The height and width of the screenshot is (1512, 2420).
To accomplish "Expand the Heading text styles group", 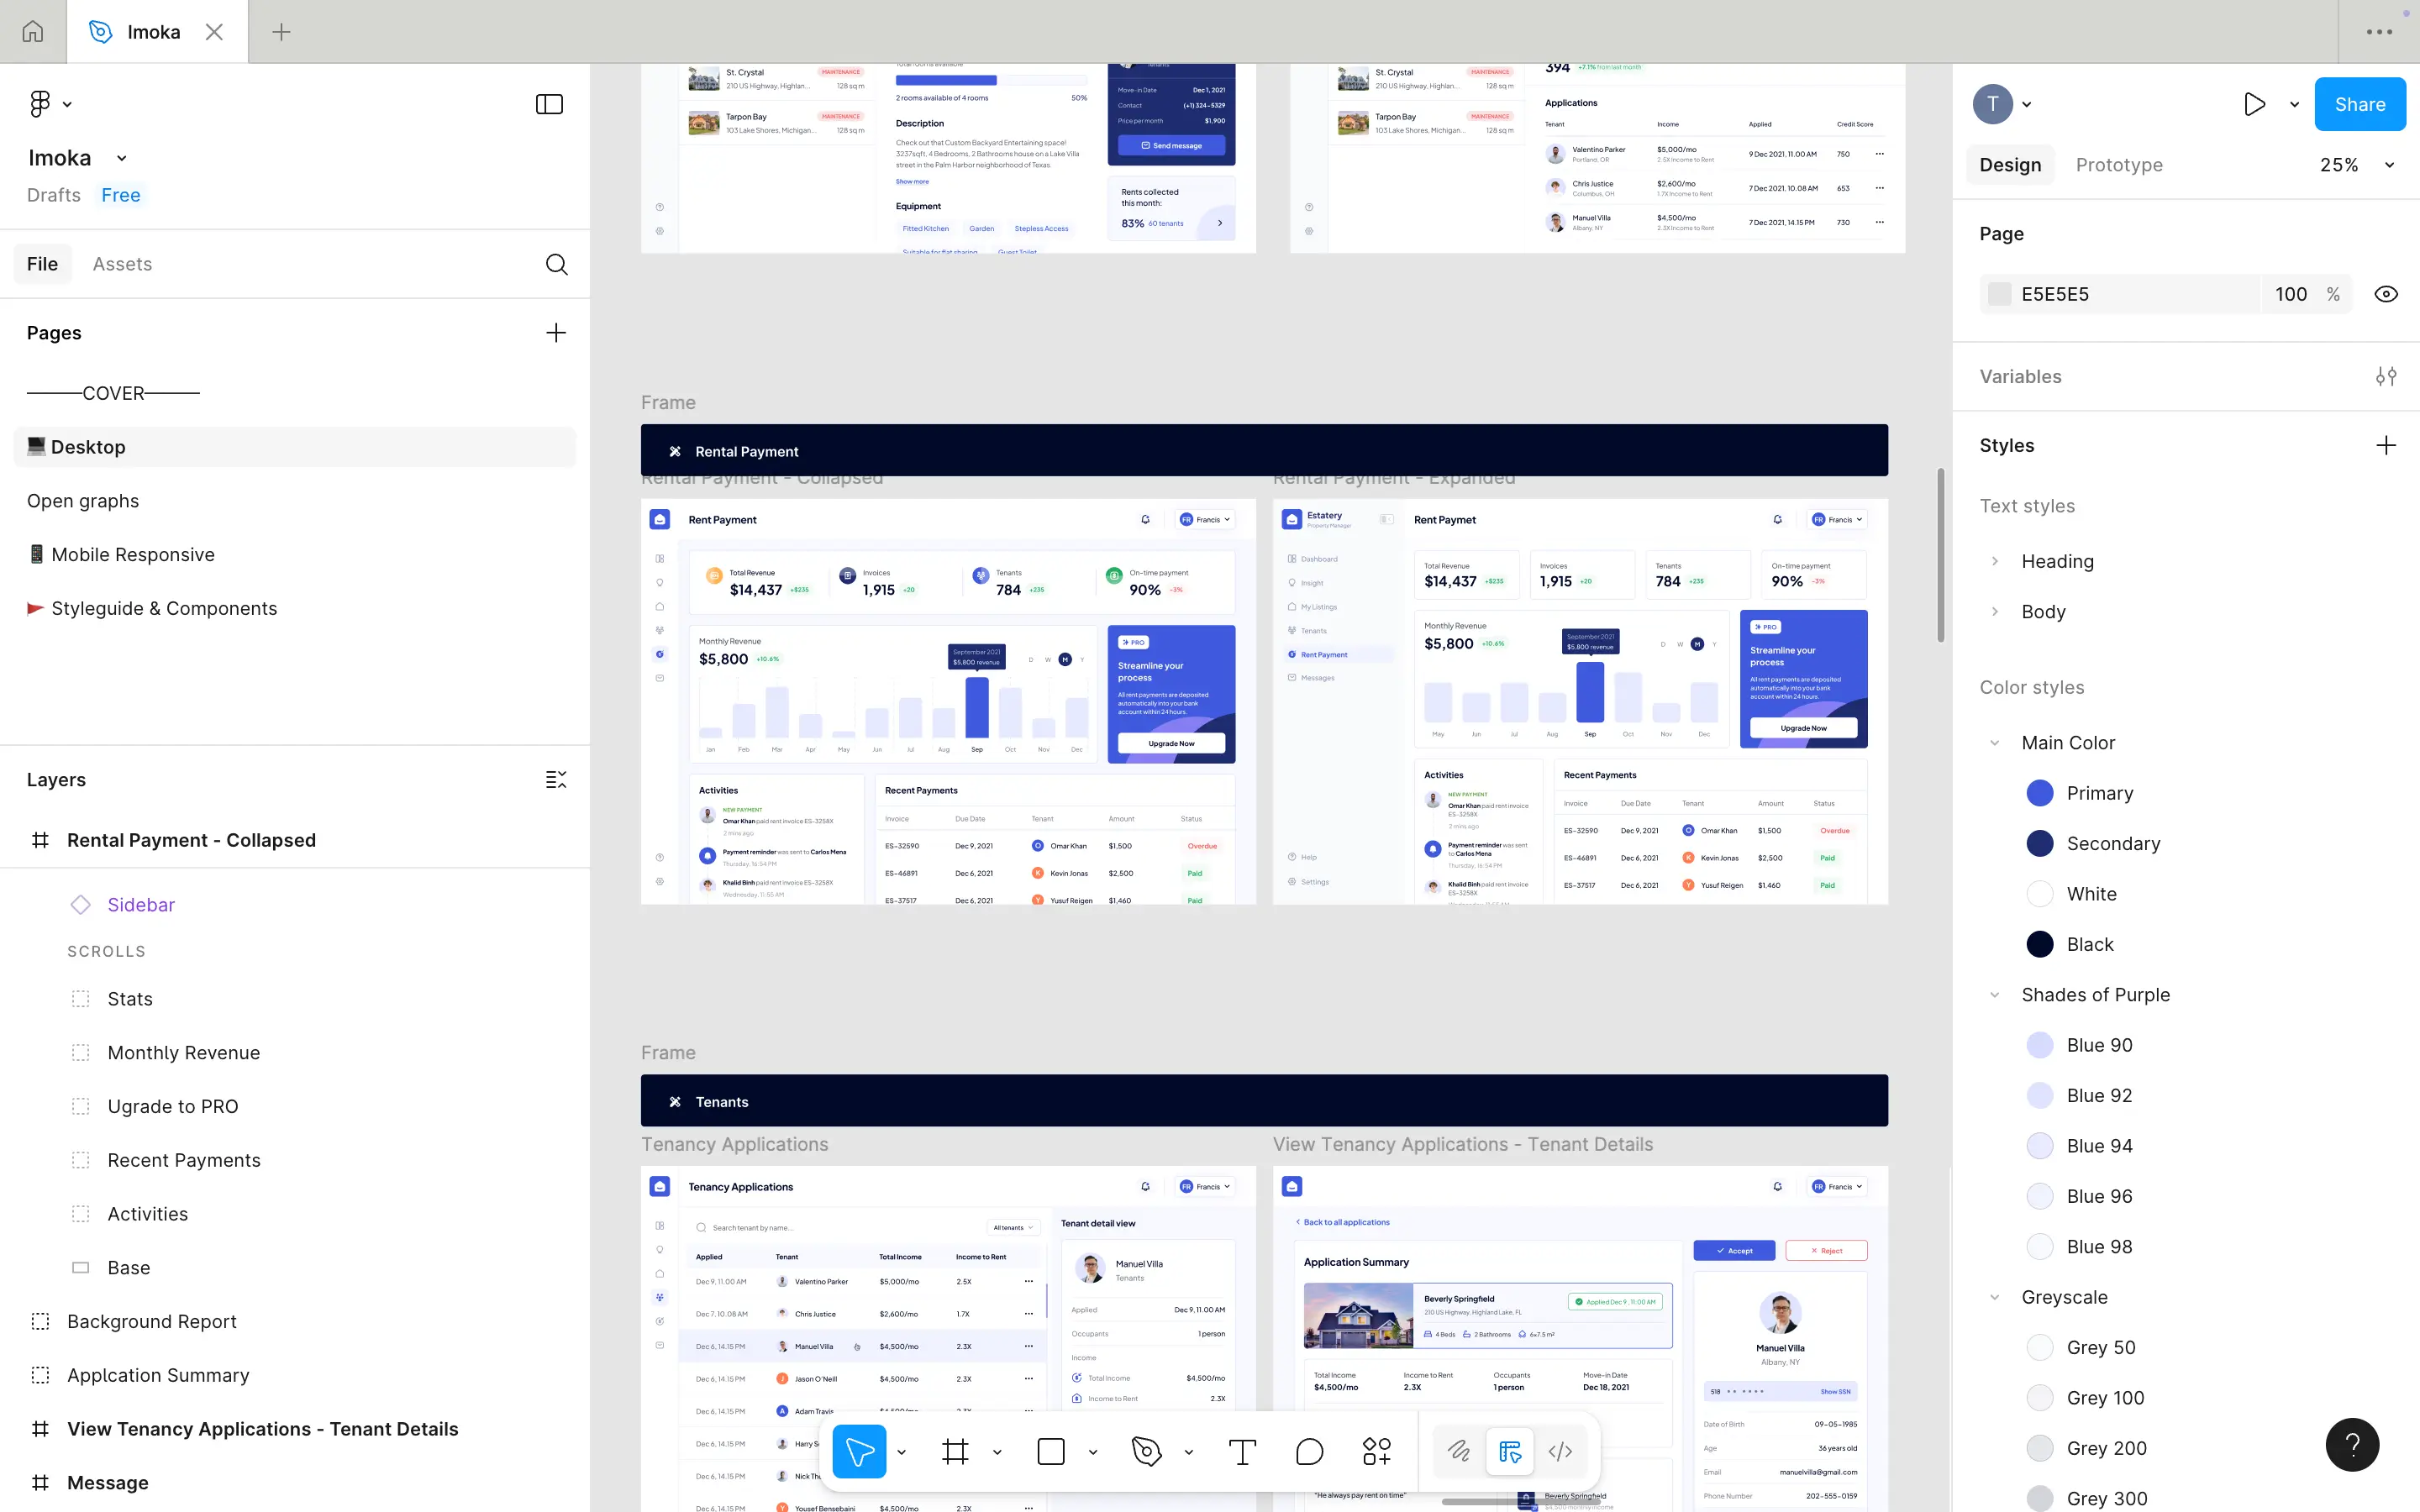I will pos(1995,561).
